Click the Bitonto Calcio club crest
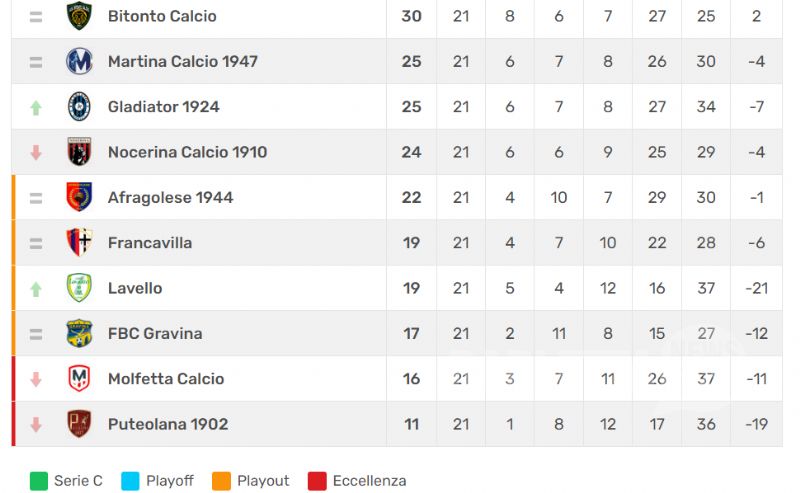The image size is (800, 493). (79, 16)
